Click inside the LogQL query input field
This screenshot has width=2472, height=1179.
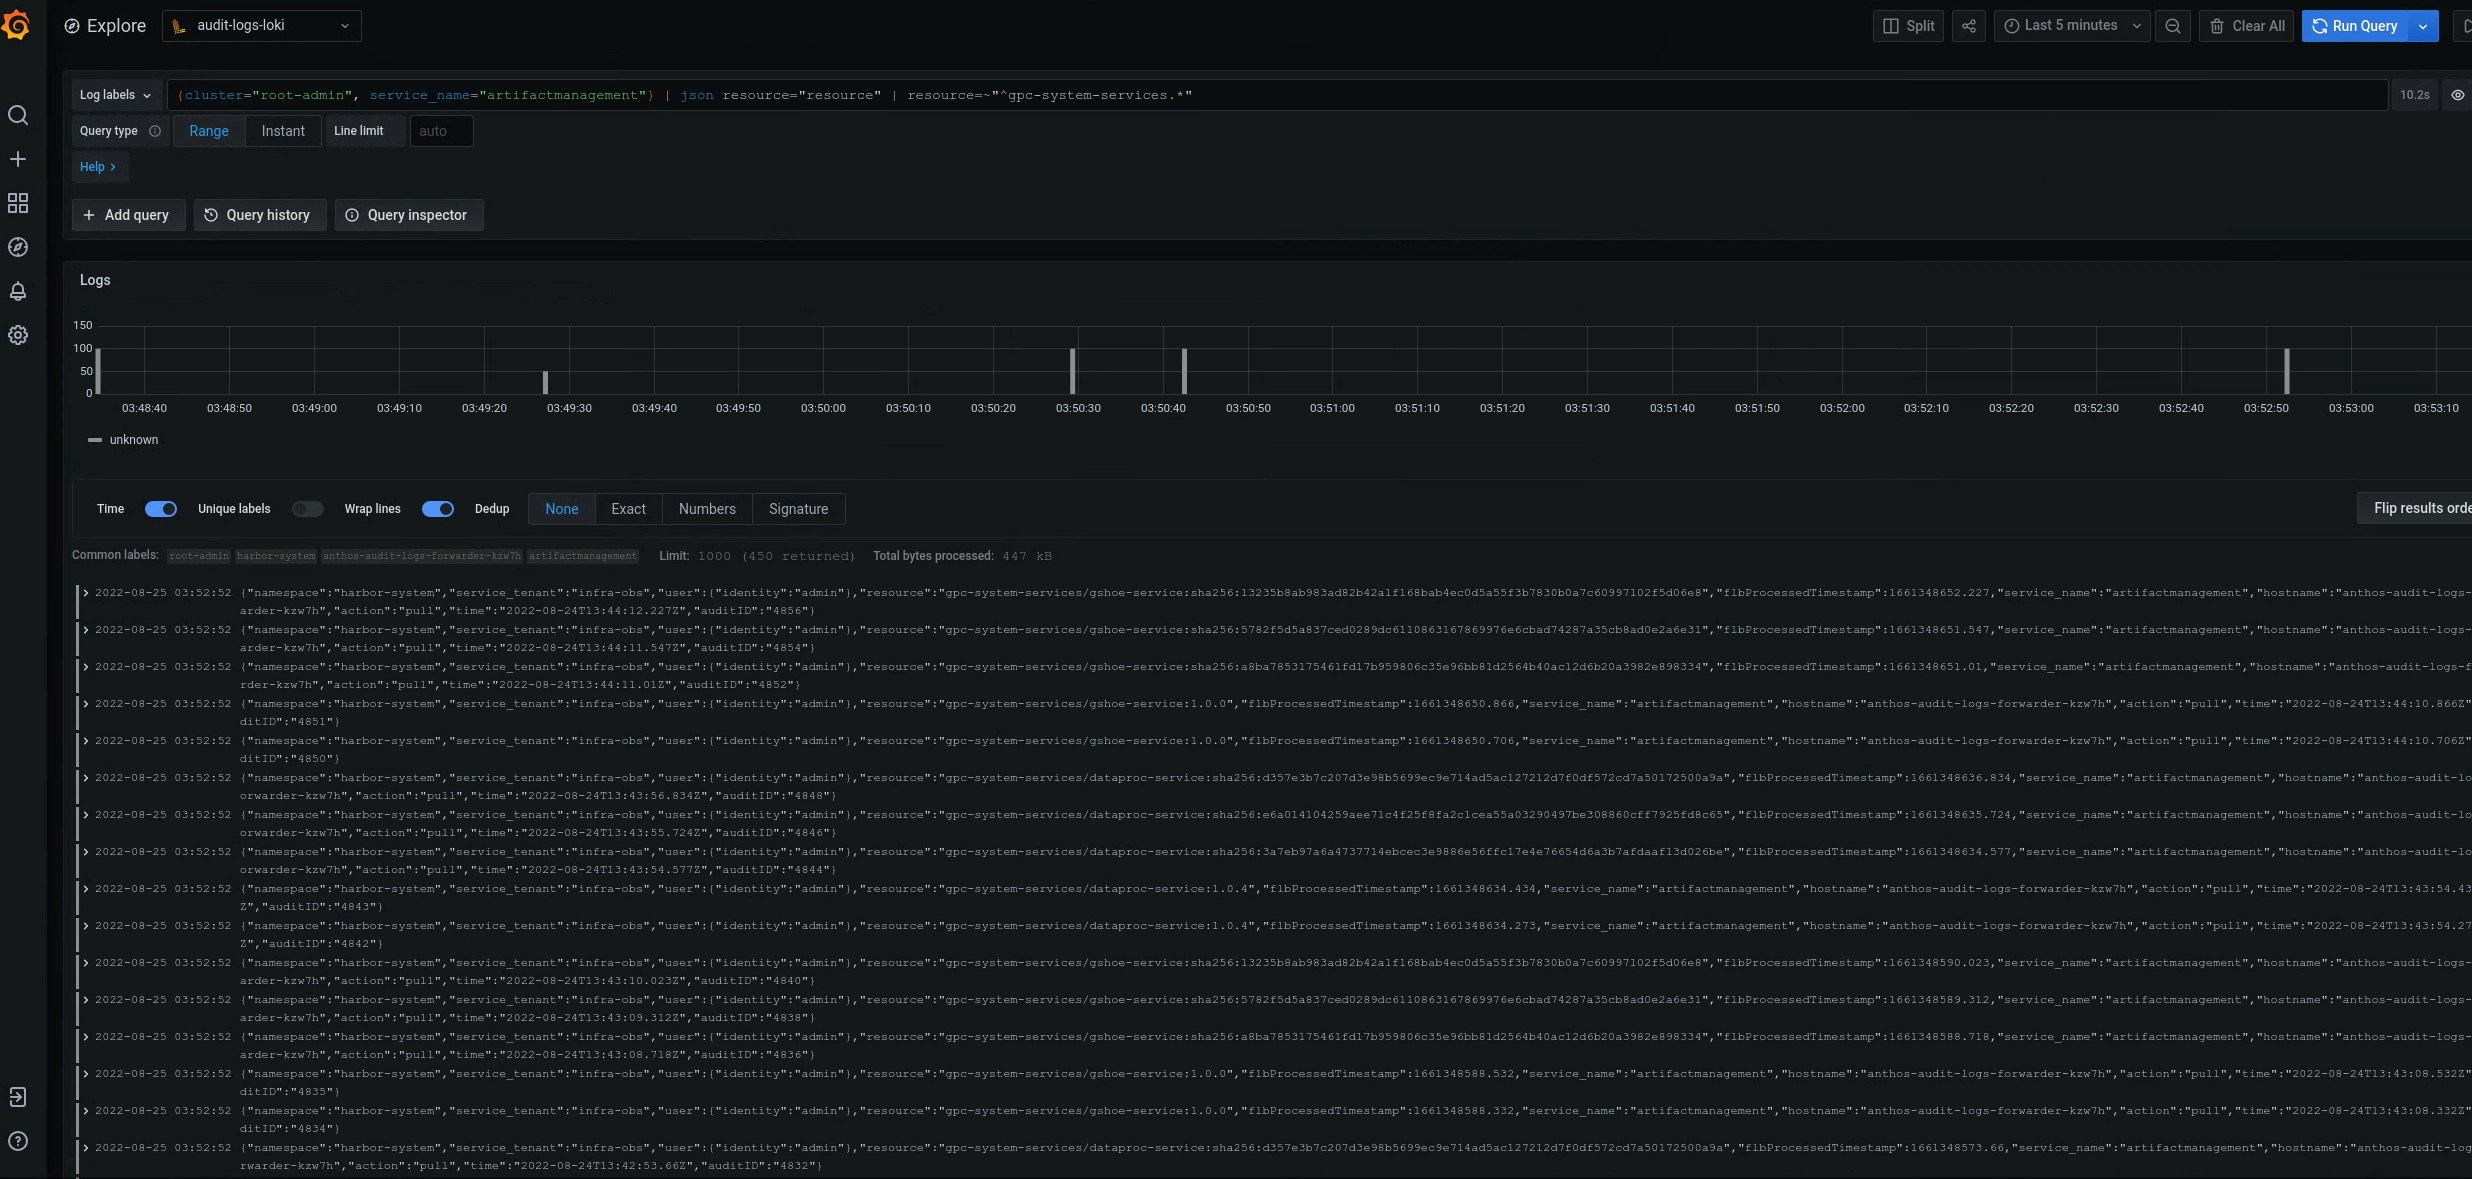tap(1200, 95)
